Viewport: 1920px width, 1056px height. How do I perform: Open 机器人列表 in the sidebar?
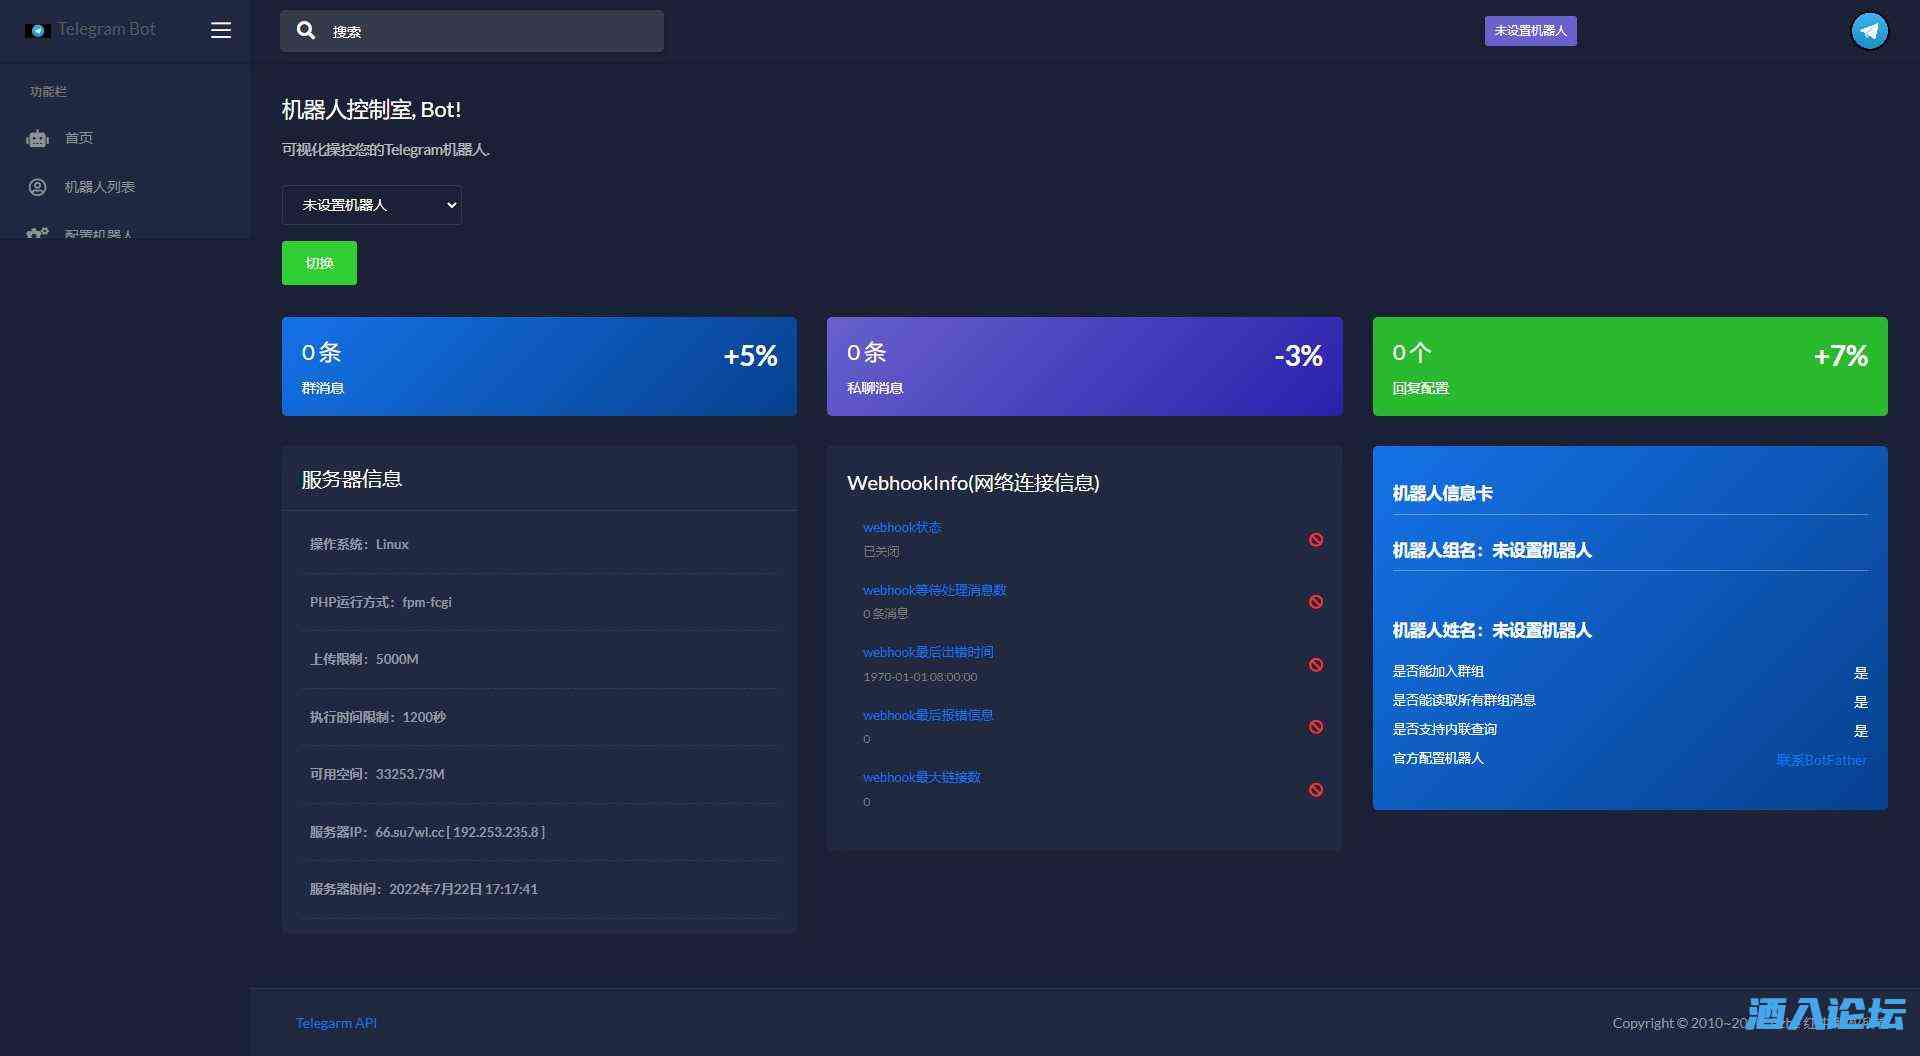click(100, 187)
